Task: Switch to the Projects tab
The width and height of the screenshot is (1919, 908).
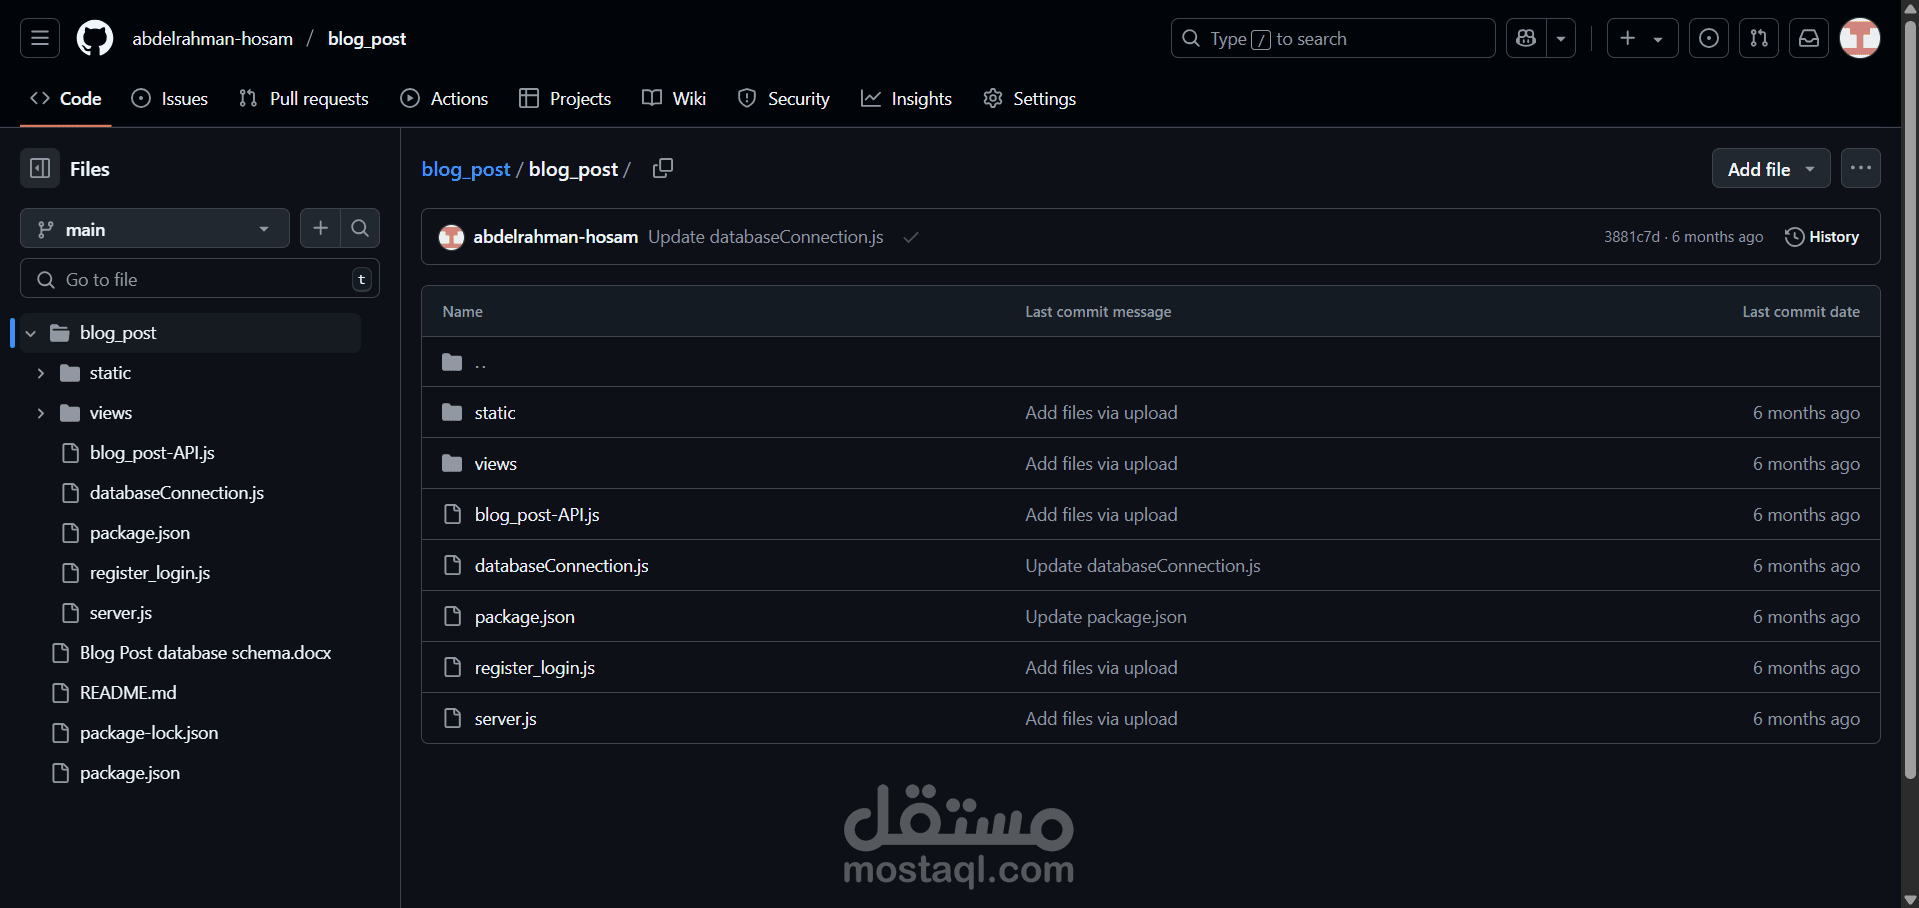Action: (565, 98)
